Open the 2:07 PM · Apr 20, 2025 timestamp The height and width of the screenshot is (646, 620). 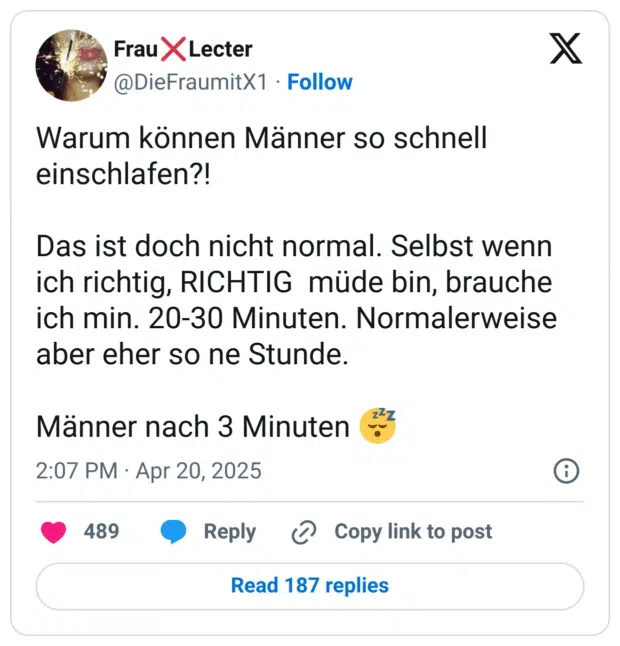[x=149, y=471]
